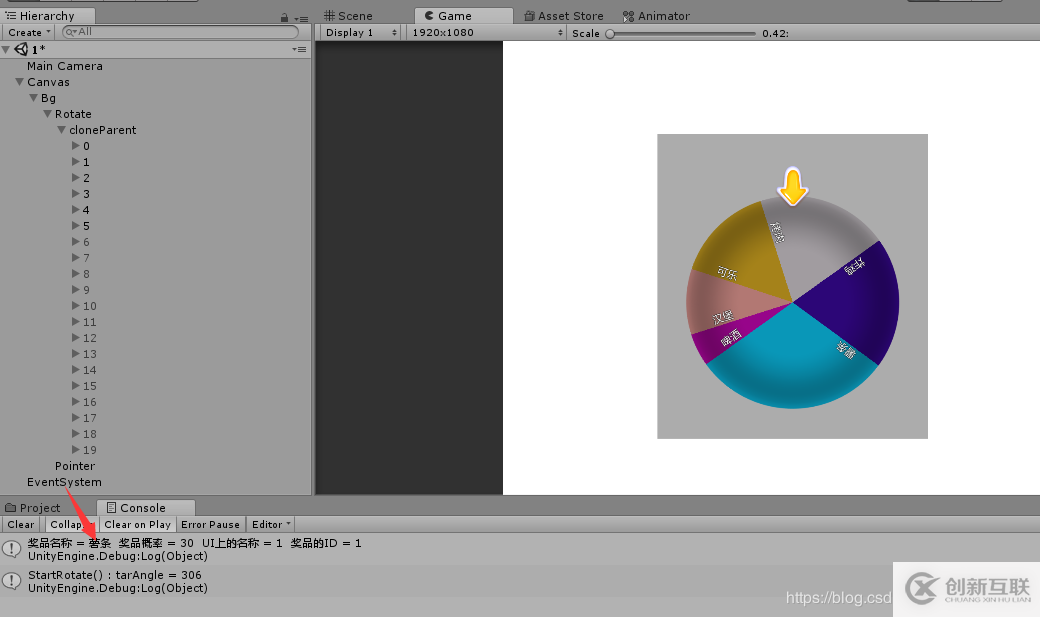Collapse the Canvas object
Image resolution: width=1040 pixels, height=617 pixels.
19,82
